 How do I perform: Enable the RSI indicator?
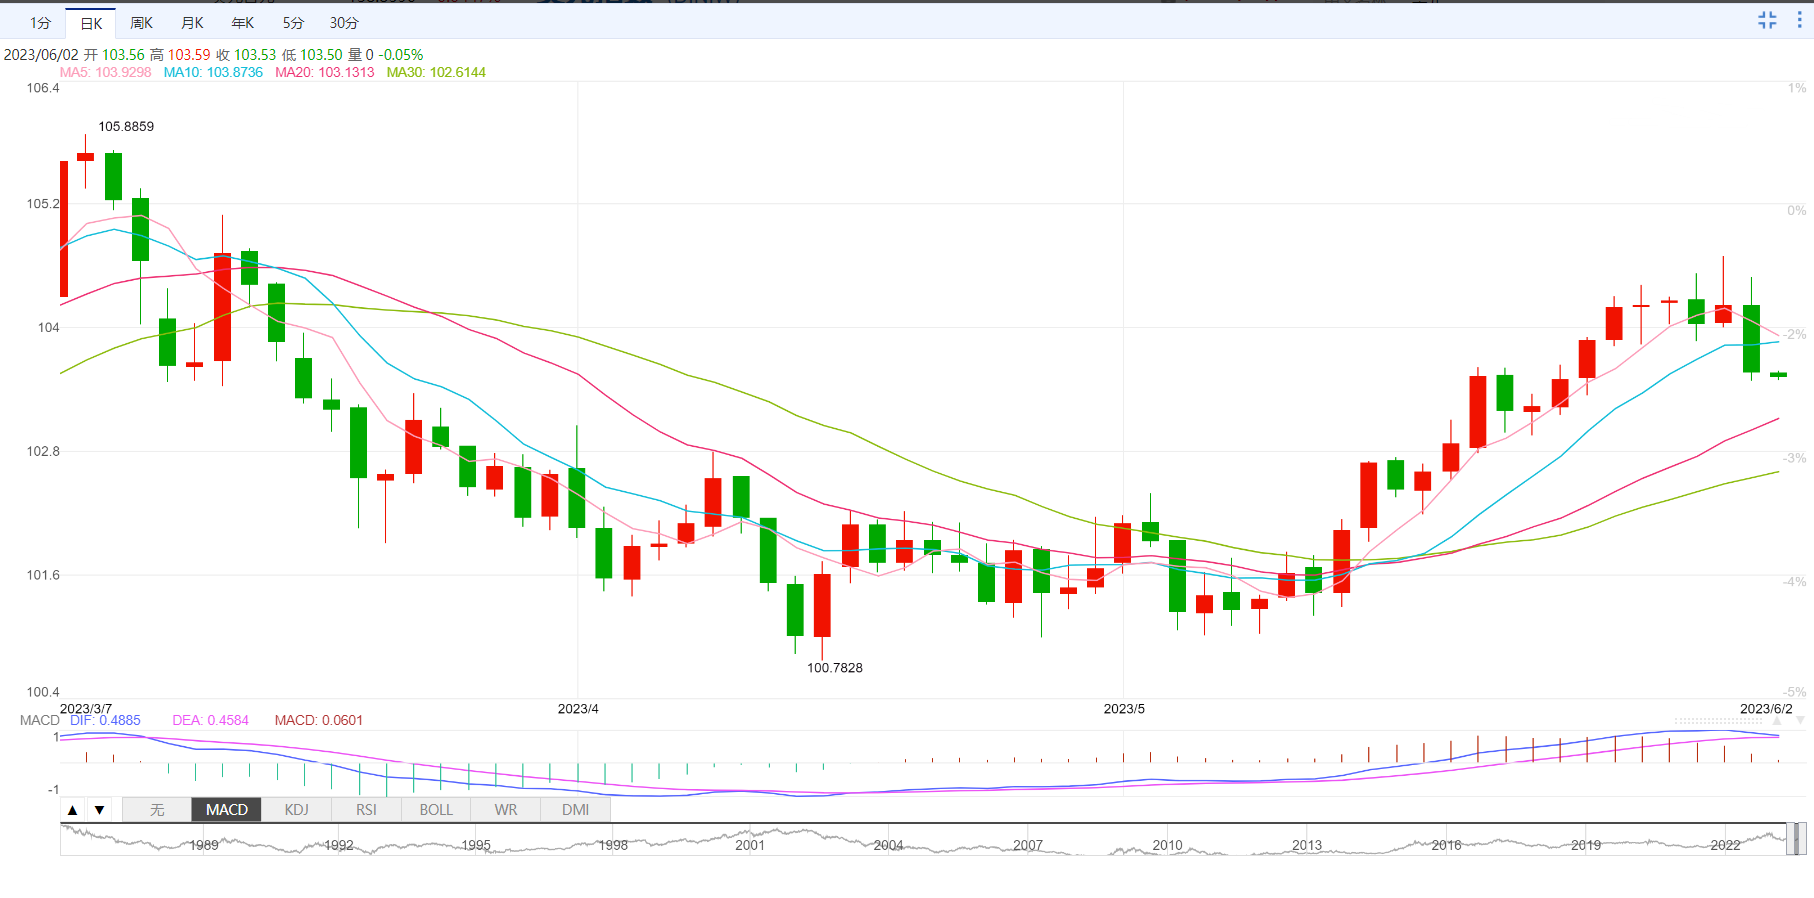[x=366, y=810]
